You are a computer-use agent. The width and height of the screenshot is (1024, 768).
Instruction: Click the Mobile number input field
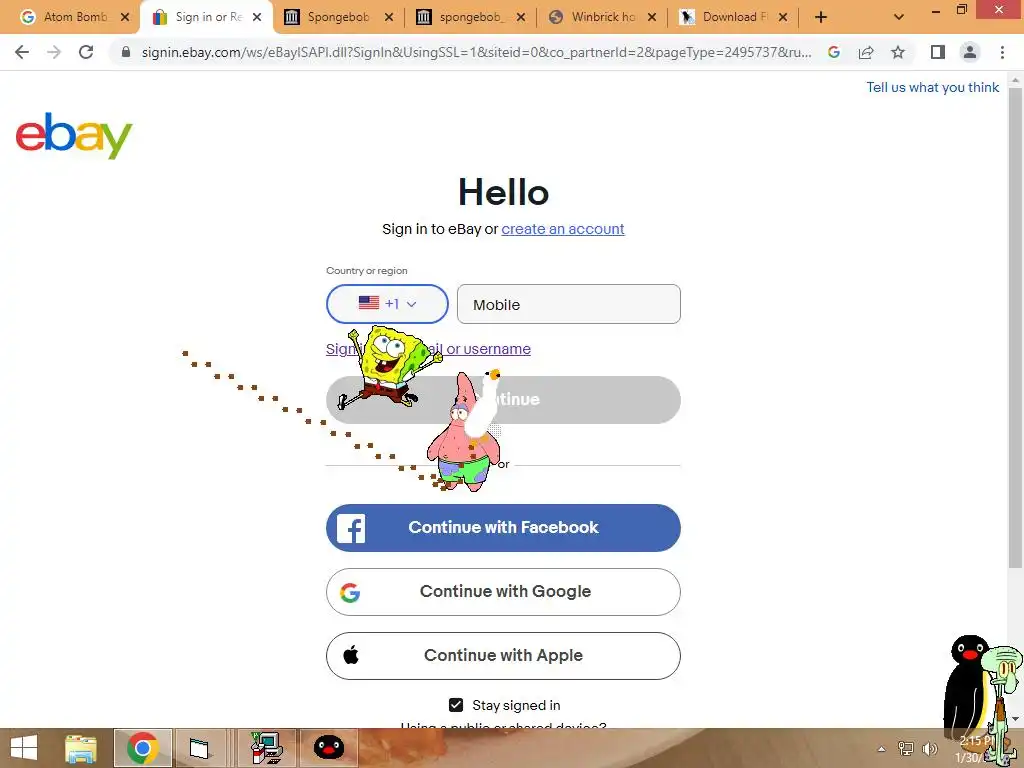[569, 304]
